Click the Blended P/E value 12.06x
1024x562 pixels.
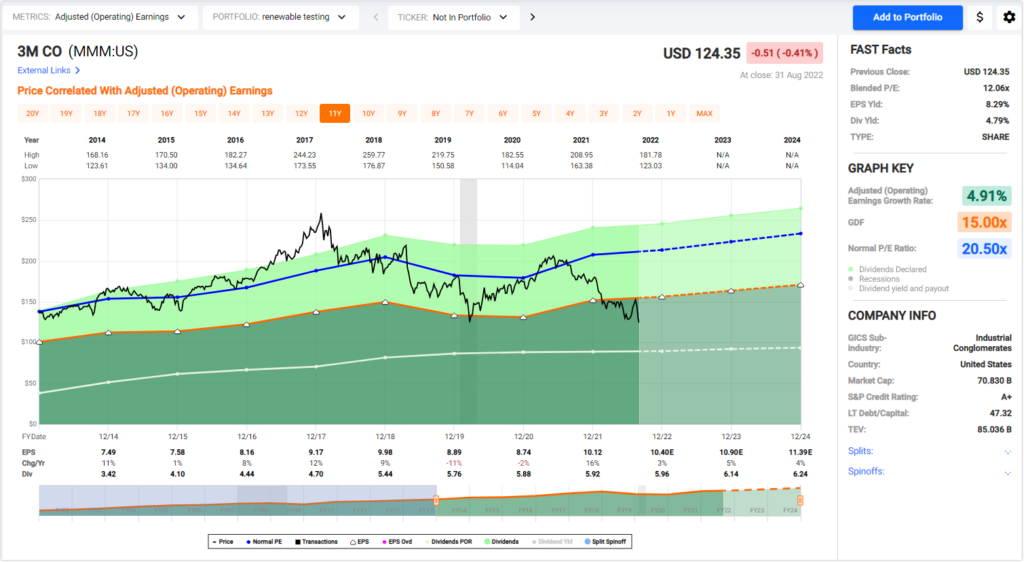click(x=996, y=88)
